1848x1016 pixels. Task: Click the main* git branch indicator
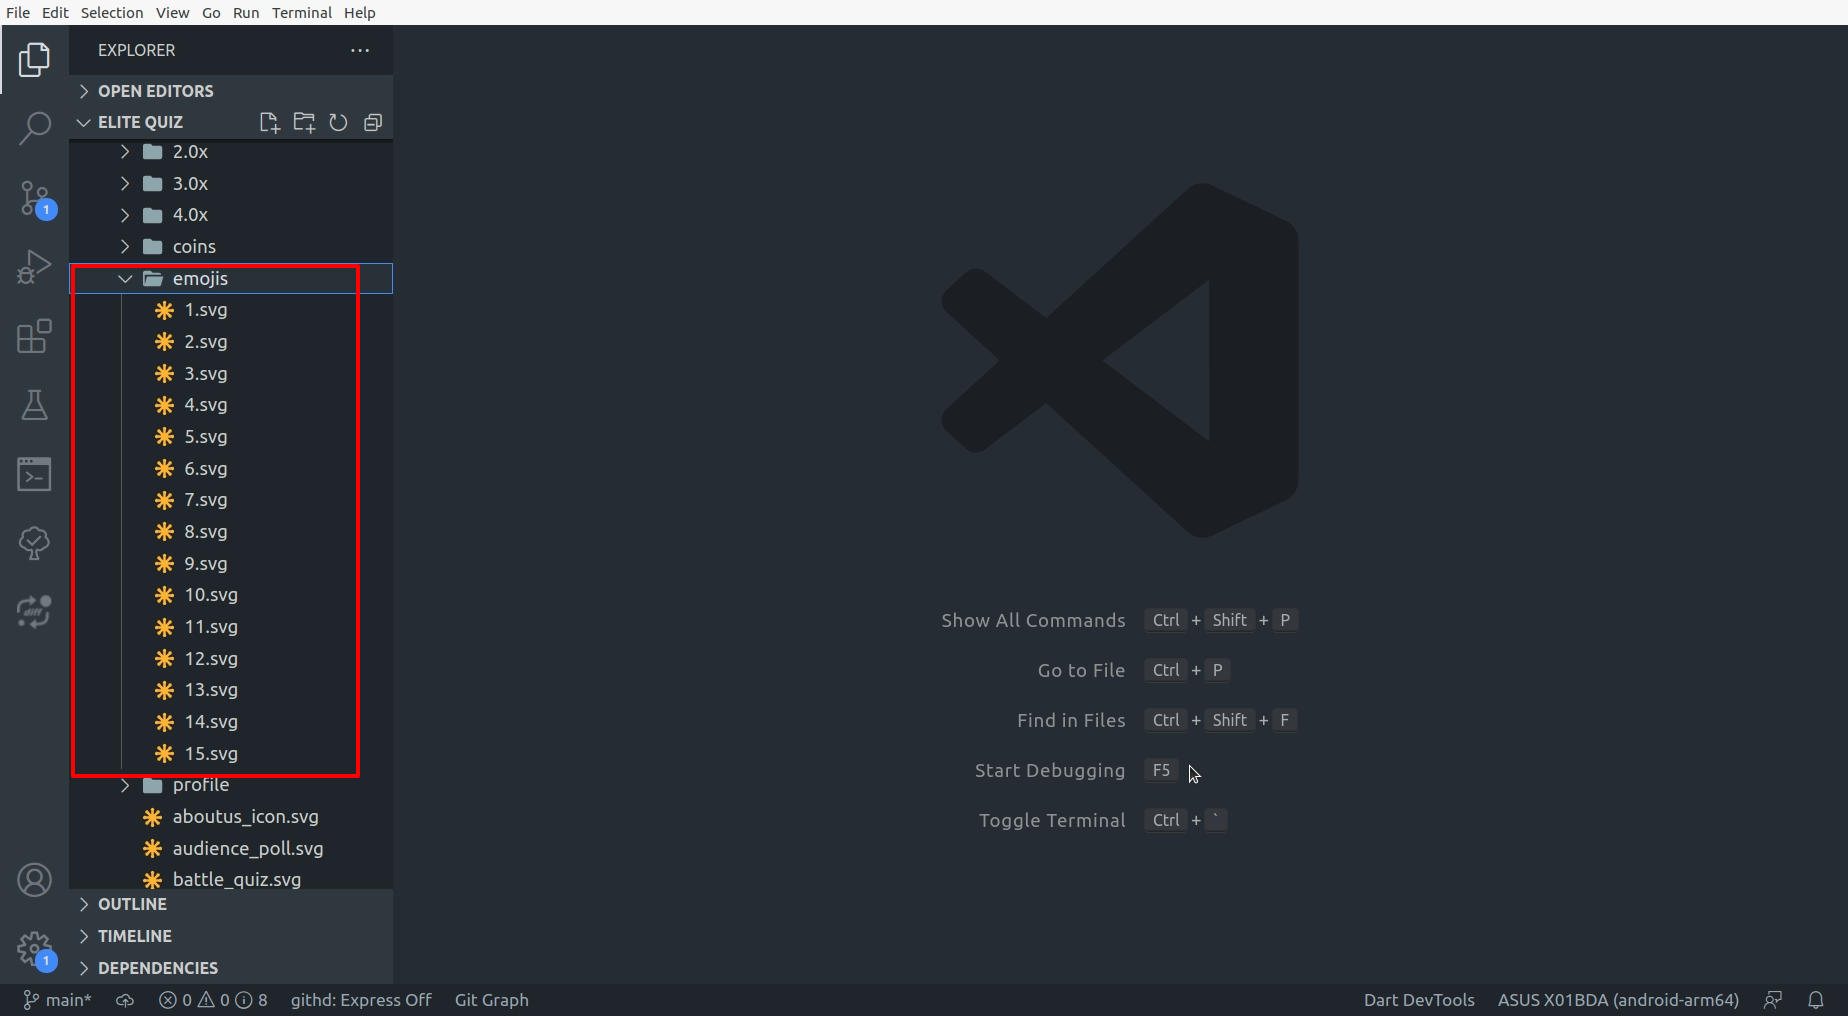tap(58, 1000)
